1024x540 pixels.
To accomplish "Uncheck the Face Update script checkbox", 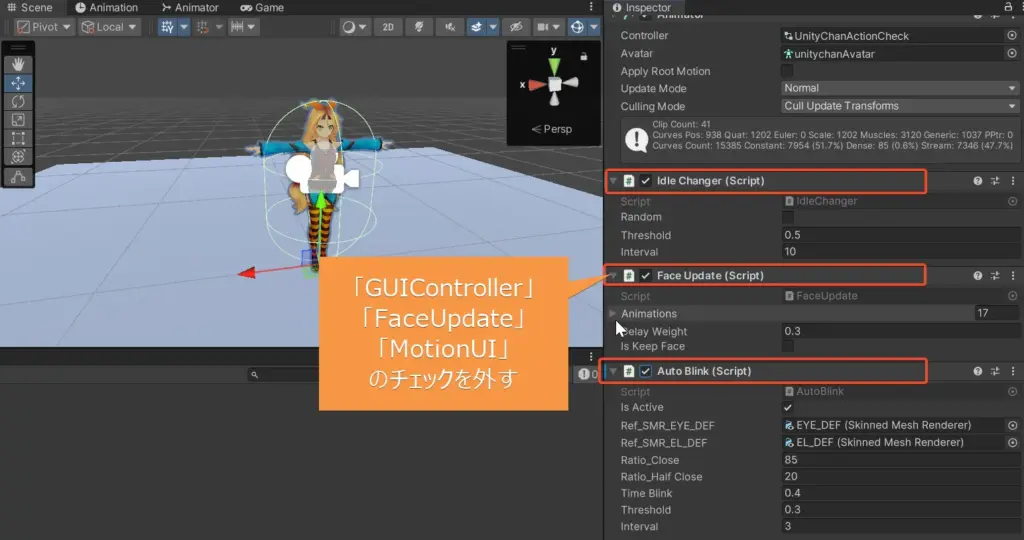I will tap(645, 276).
